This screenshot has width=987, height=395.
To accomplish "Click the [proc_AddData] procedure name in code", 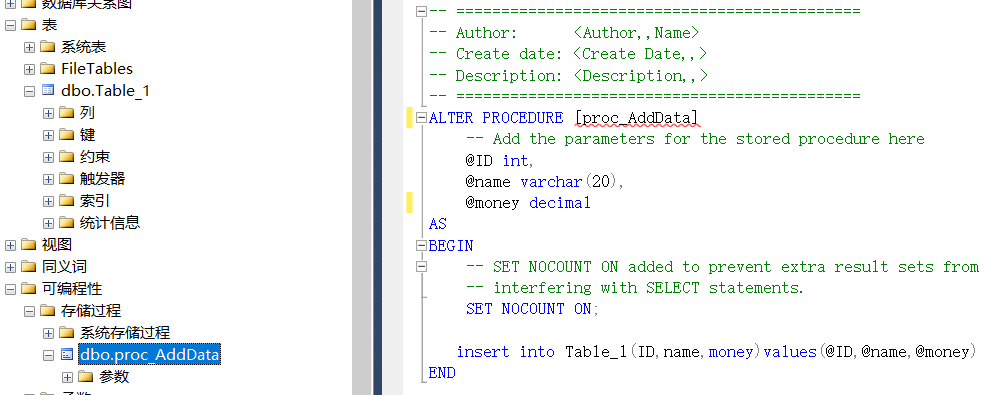I will (636, 118).
